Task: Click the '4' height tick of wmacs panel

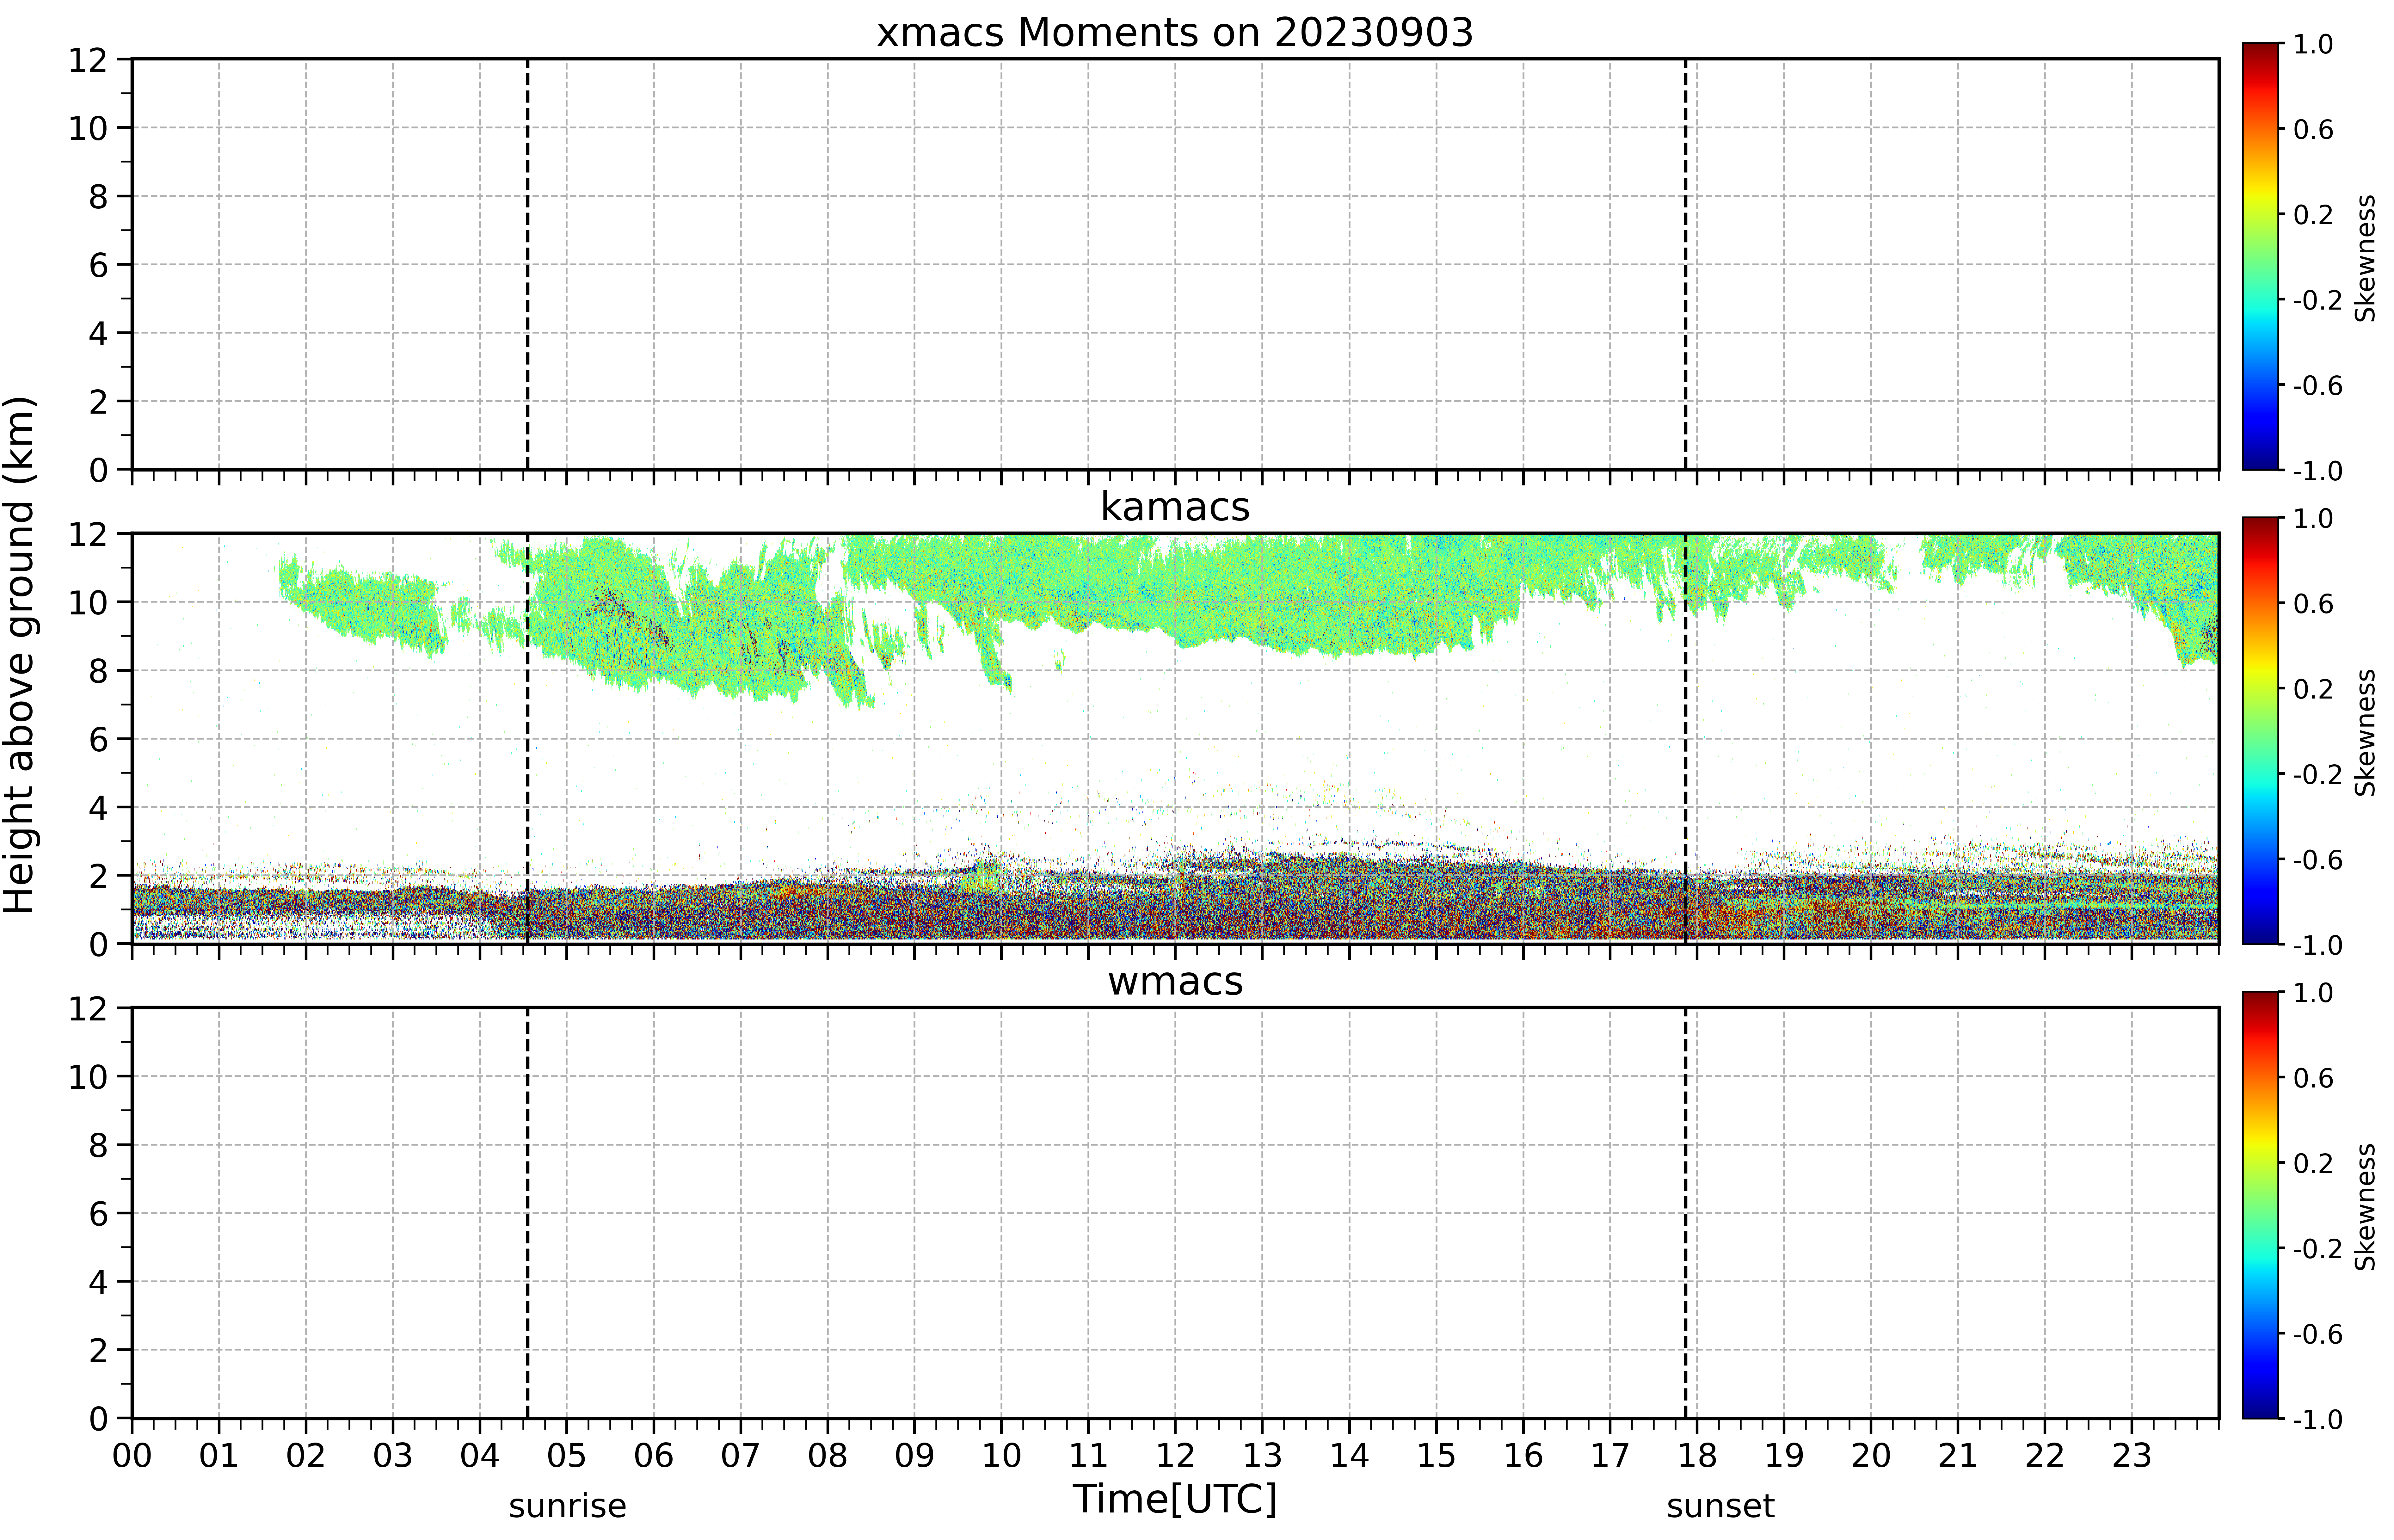Action: (x=98, y=1282)
